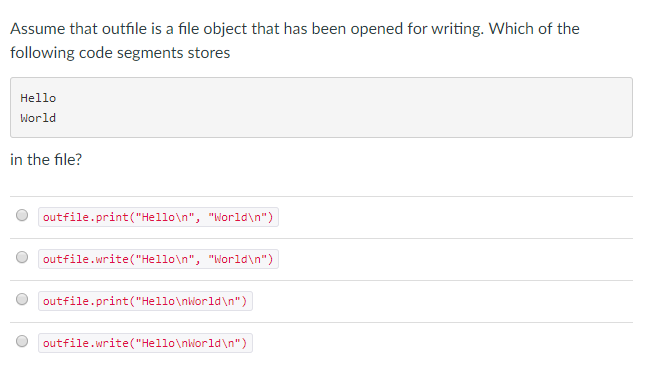Screen dimensions: 645x367
Task: Select radio button for outfile.write("Hello\n", "World\n")
Action: [22, 257]
